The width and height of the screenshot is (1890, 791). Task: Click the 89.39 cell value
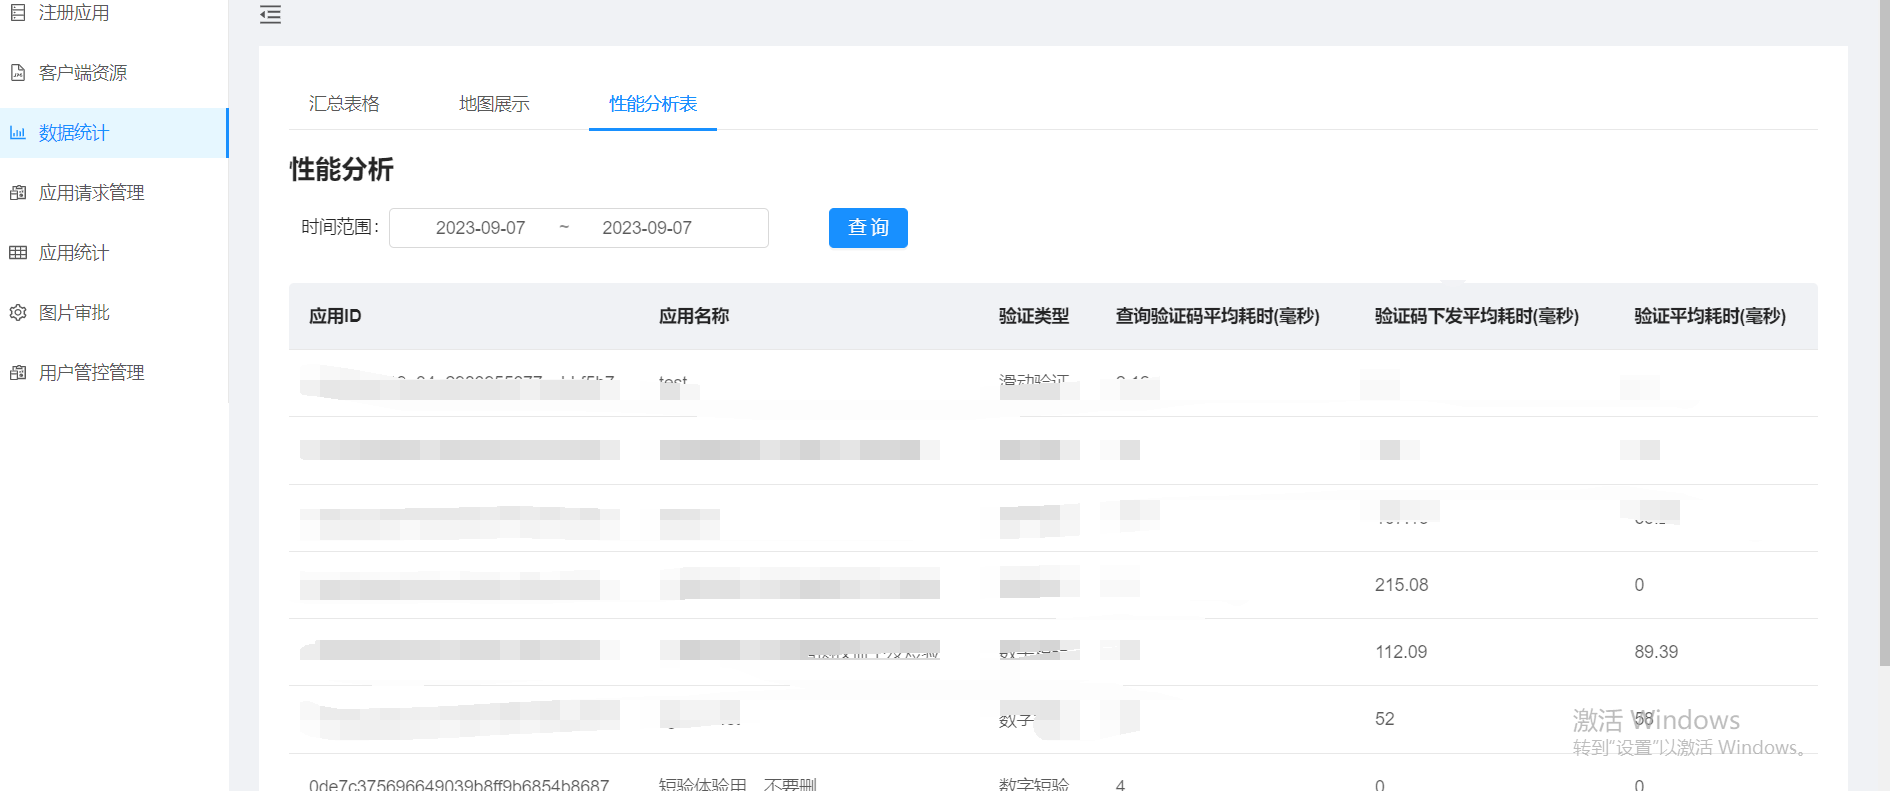coord(1656,652)
